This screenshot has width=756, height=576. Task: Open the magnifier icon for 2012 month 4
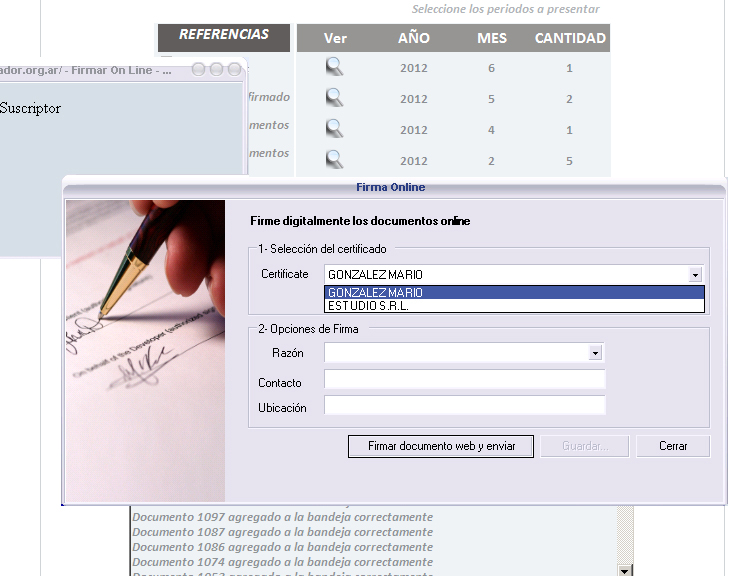pos(334,129)
